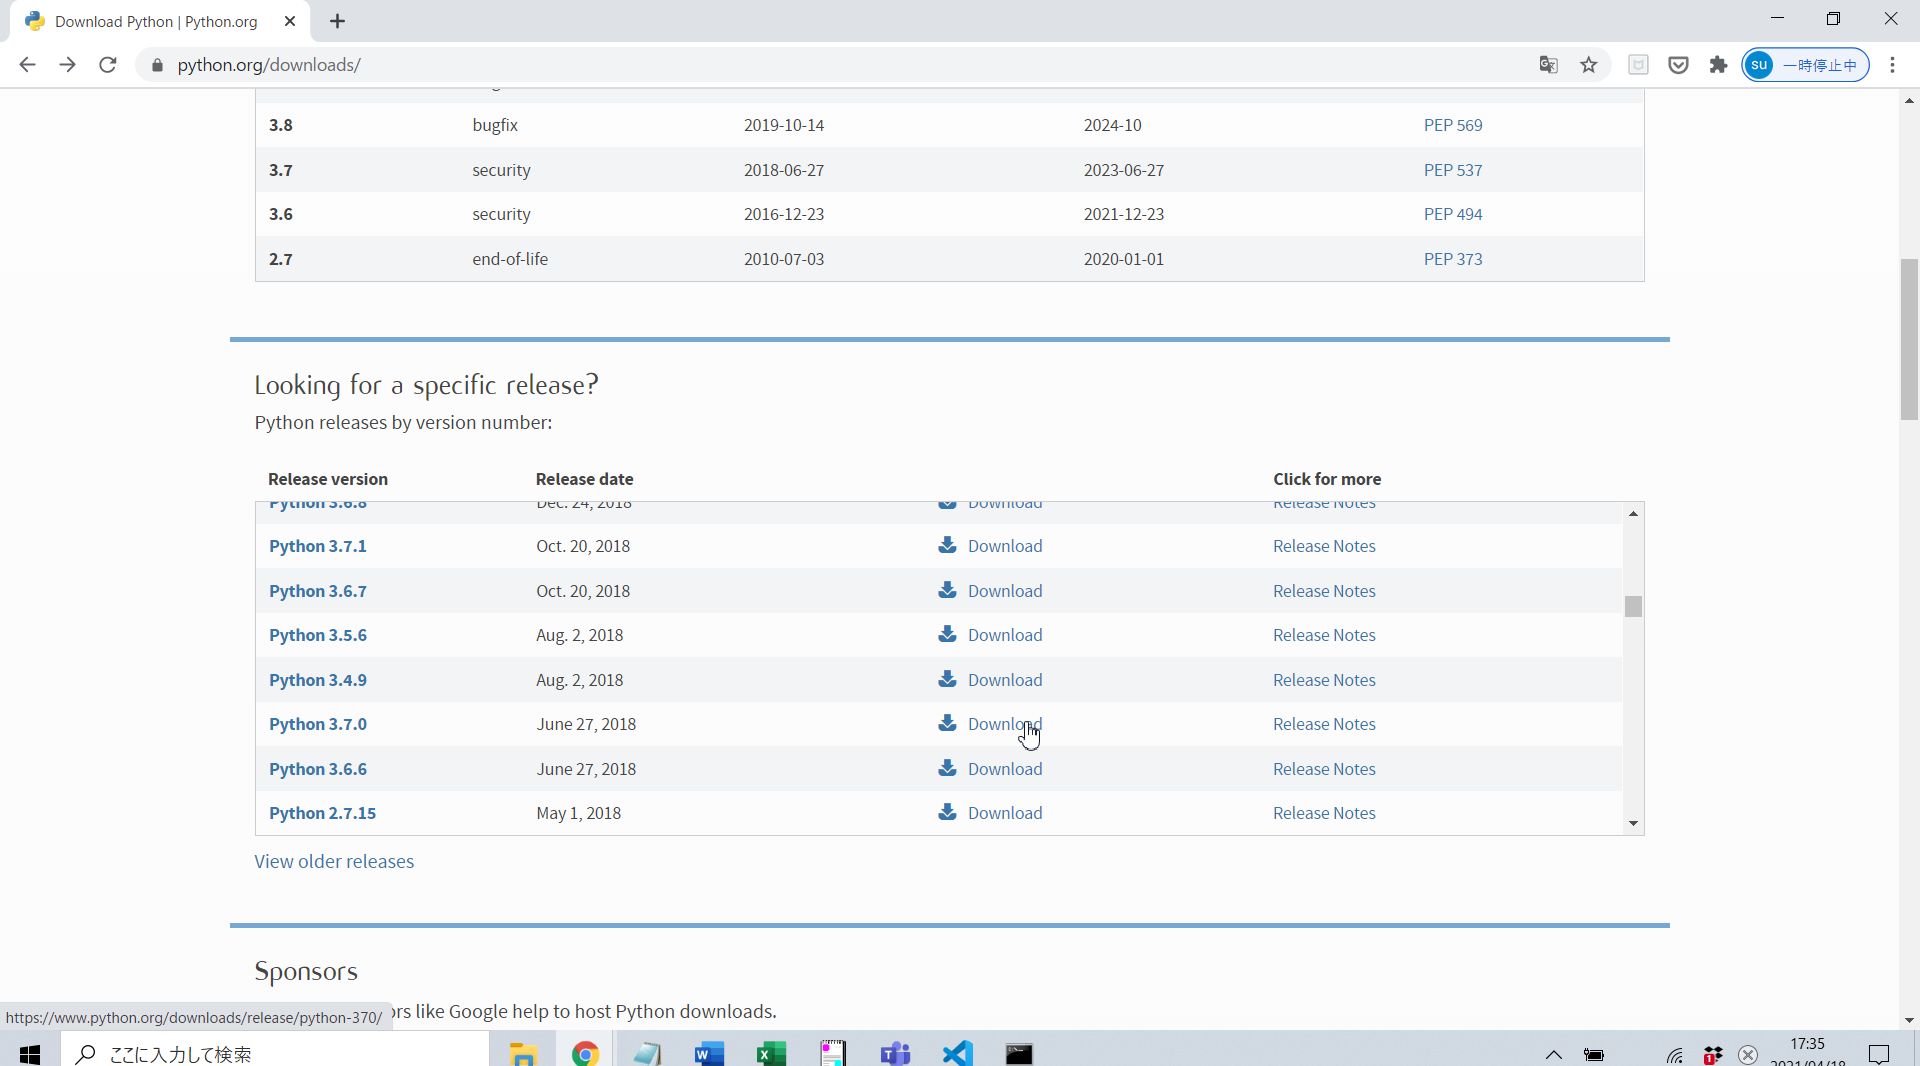Click the download icon for Python 3.7.1
Screen dimensions: 1920x1066
point(947,546)
